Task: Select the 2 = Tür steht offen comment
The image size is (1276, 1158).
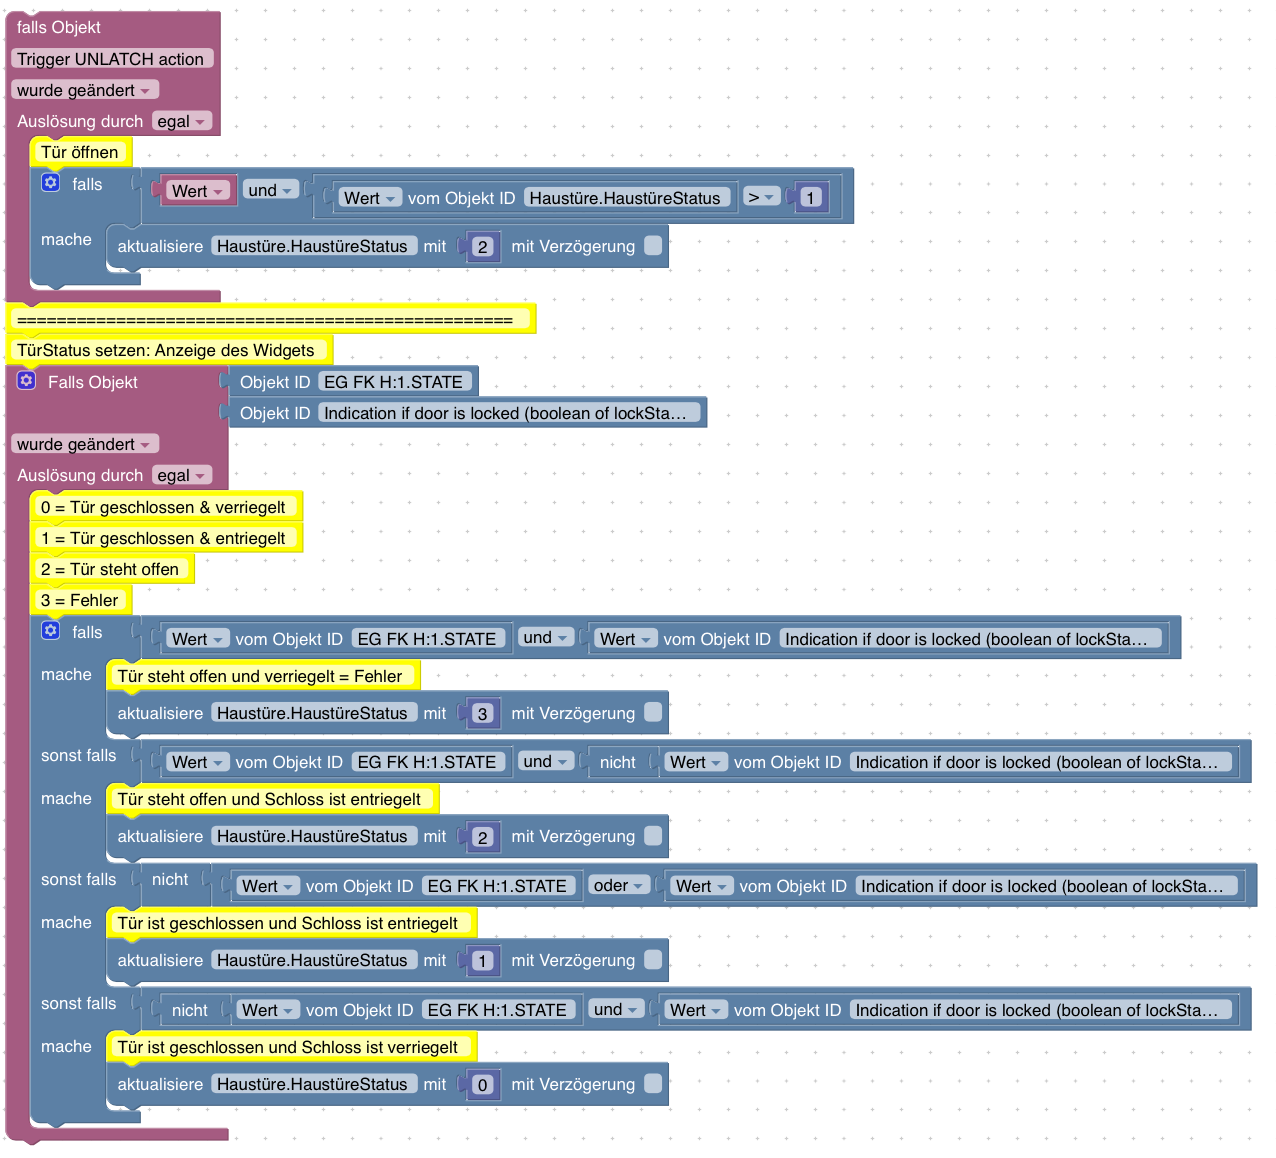Action: point(110,569)
